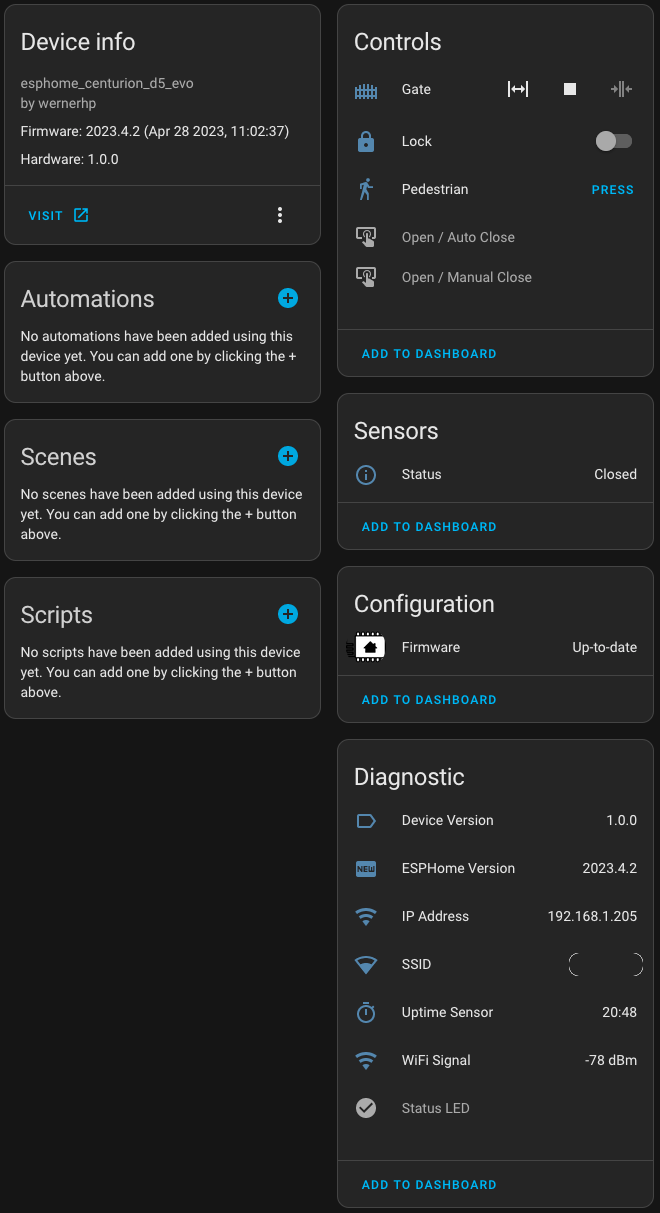
Task: Open the device three-dot overflow menu
Action: tap(280, 215)
